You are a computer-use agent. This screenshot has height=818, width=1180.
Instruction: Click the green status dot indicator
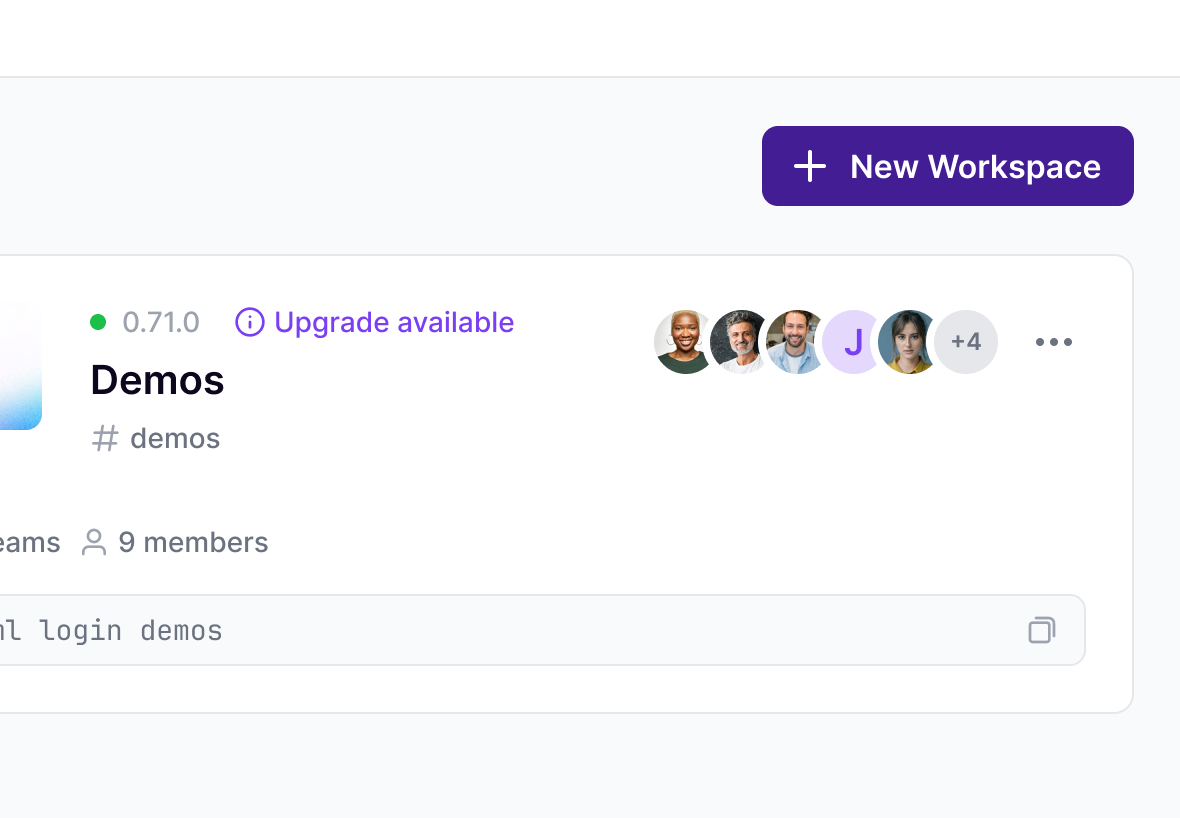coord(98,322)
